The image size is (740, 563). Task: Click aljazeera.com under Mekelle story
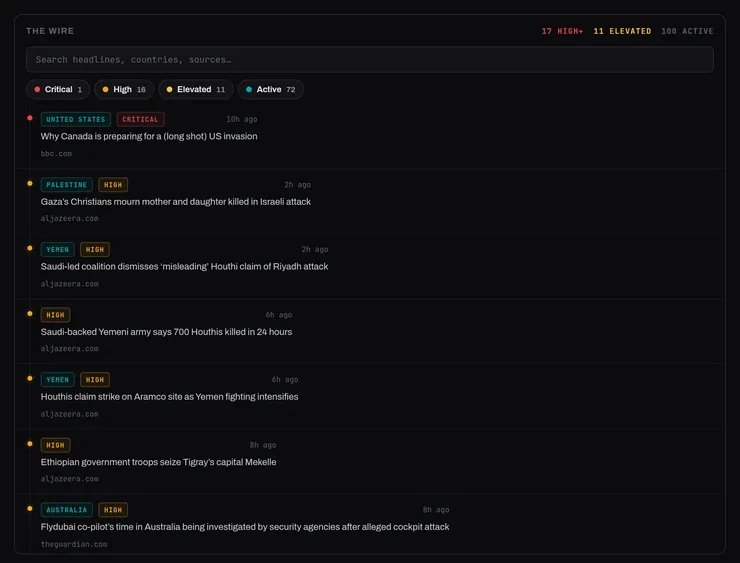pyautogui.click(x=69, y=479)
